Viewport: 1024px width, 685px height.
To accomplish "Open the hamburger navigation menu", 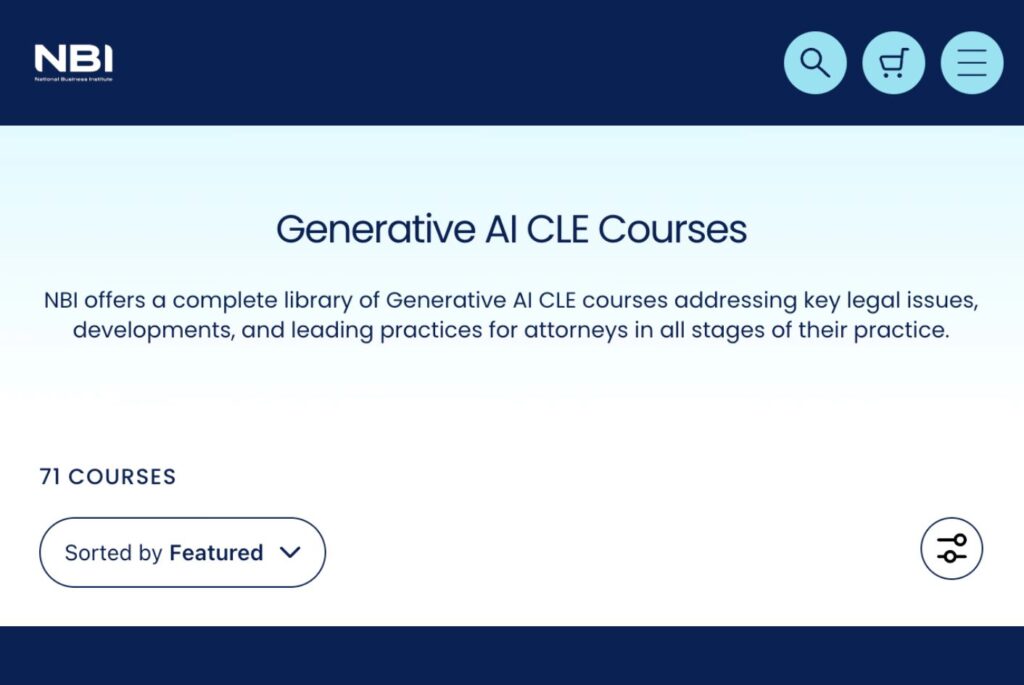I will click(971, 62).
